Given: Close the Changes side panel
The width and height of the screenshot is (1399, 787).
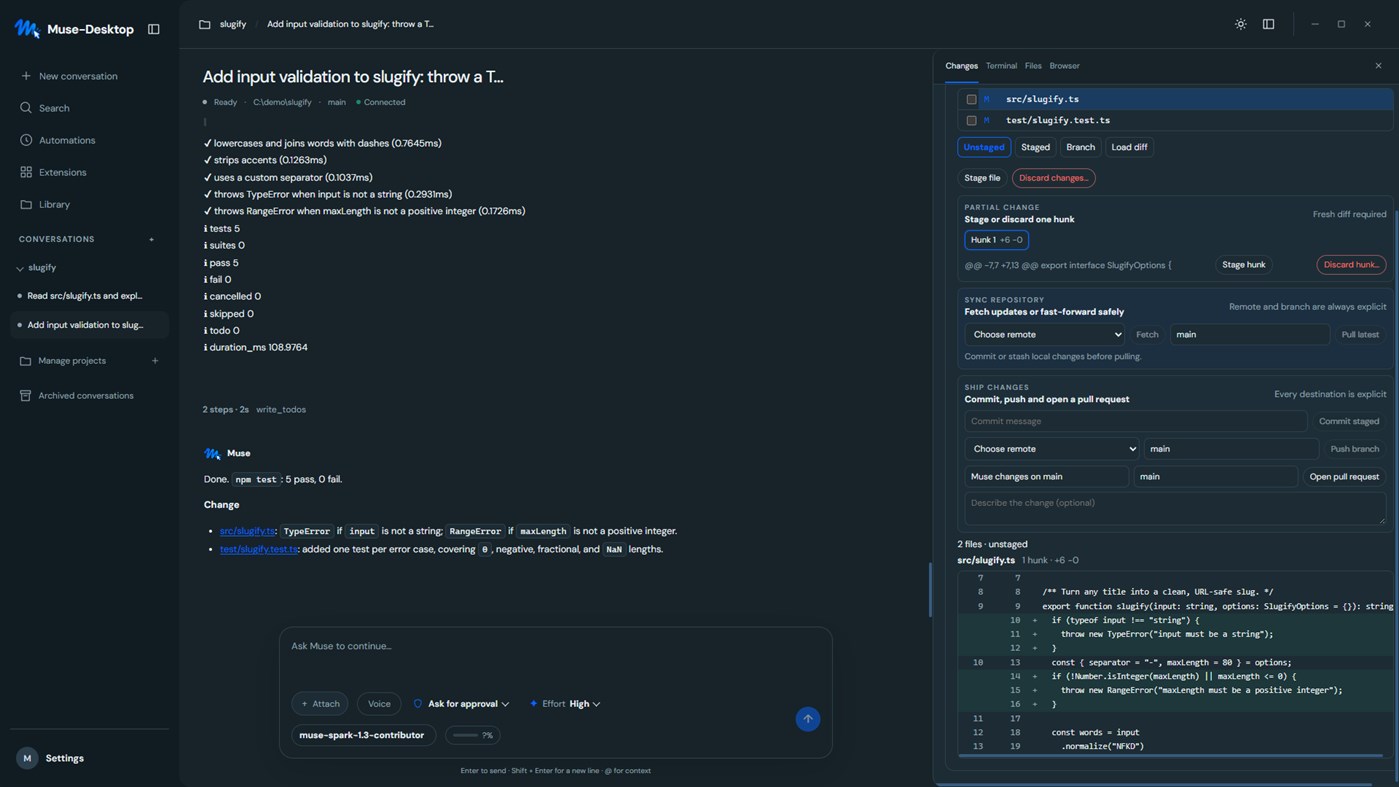Looking at the screenshot, I should click(1378, 66).
